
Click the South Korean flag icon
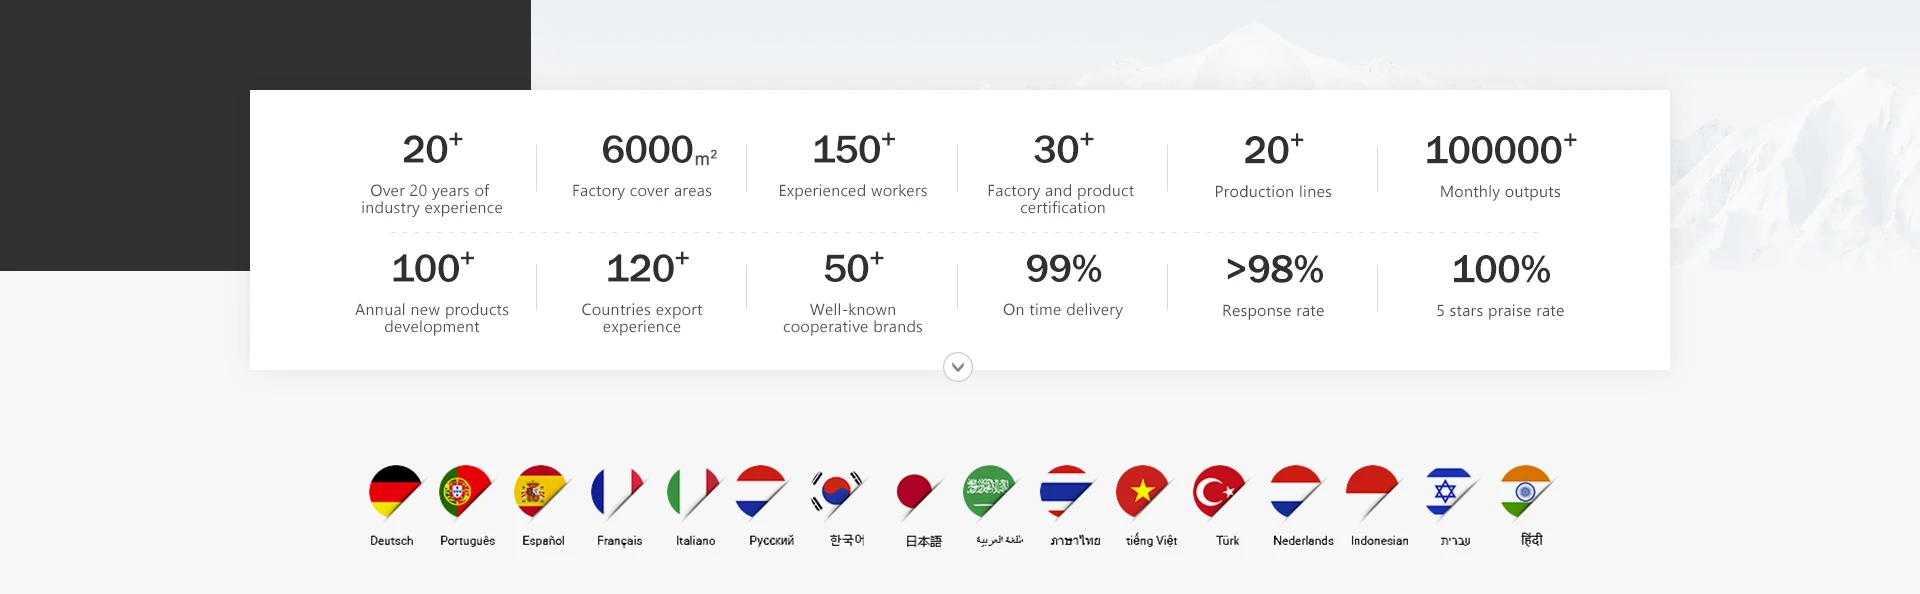click(837, 491)
